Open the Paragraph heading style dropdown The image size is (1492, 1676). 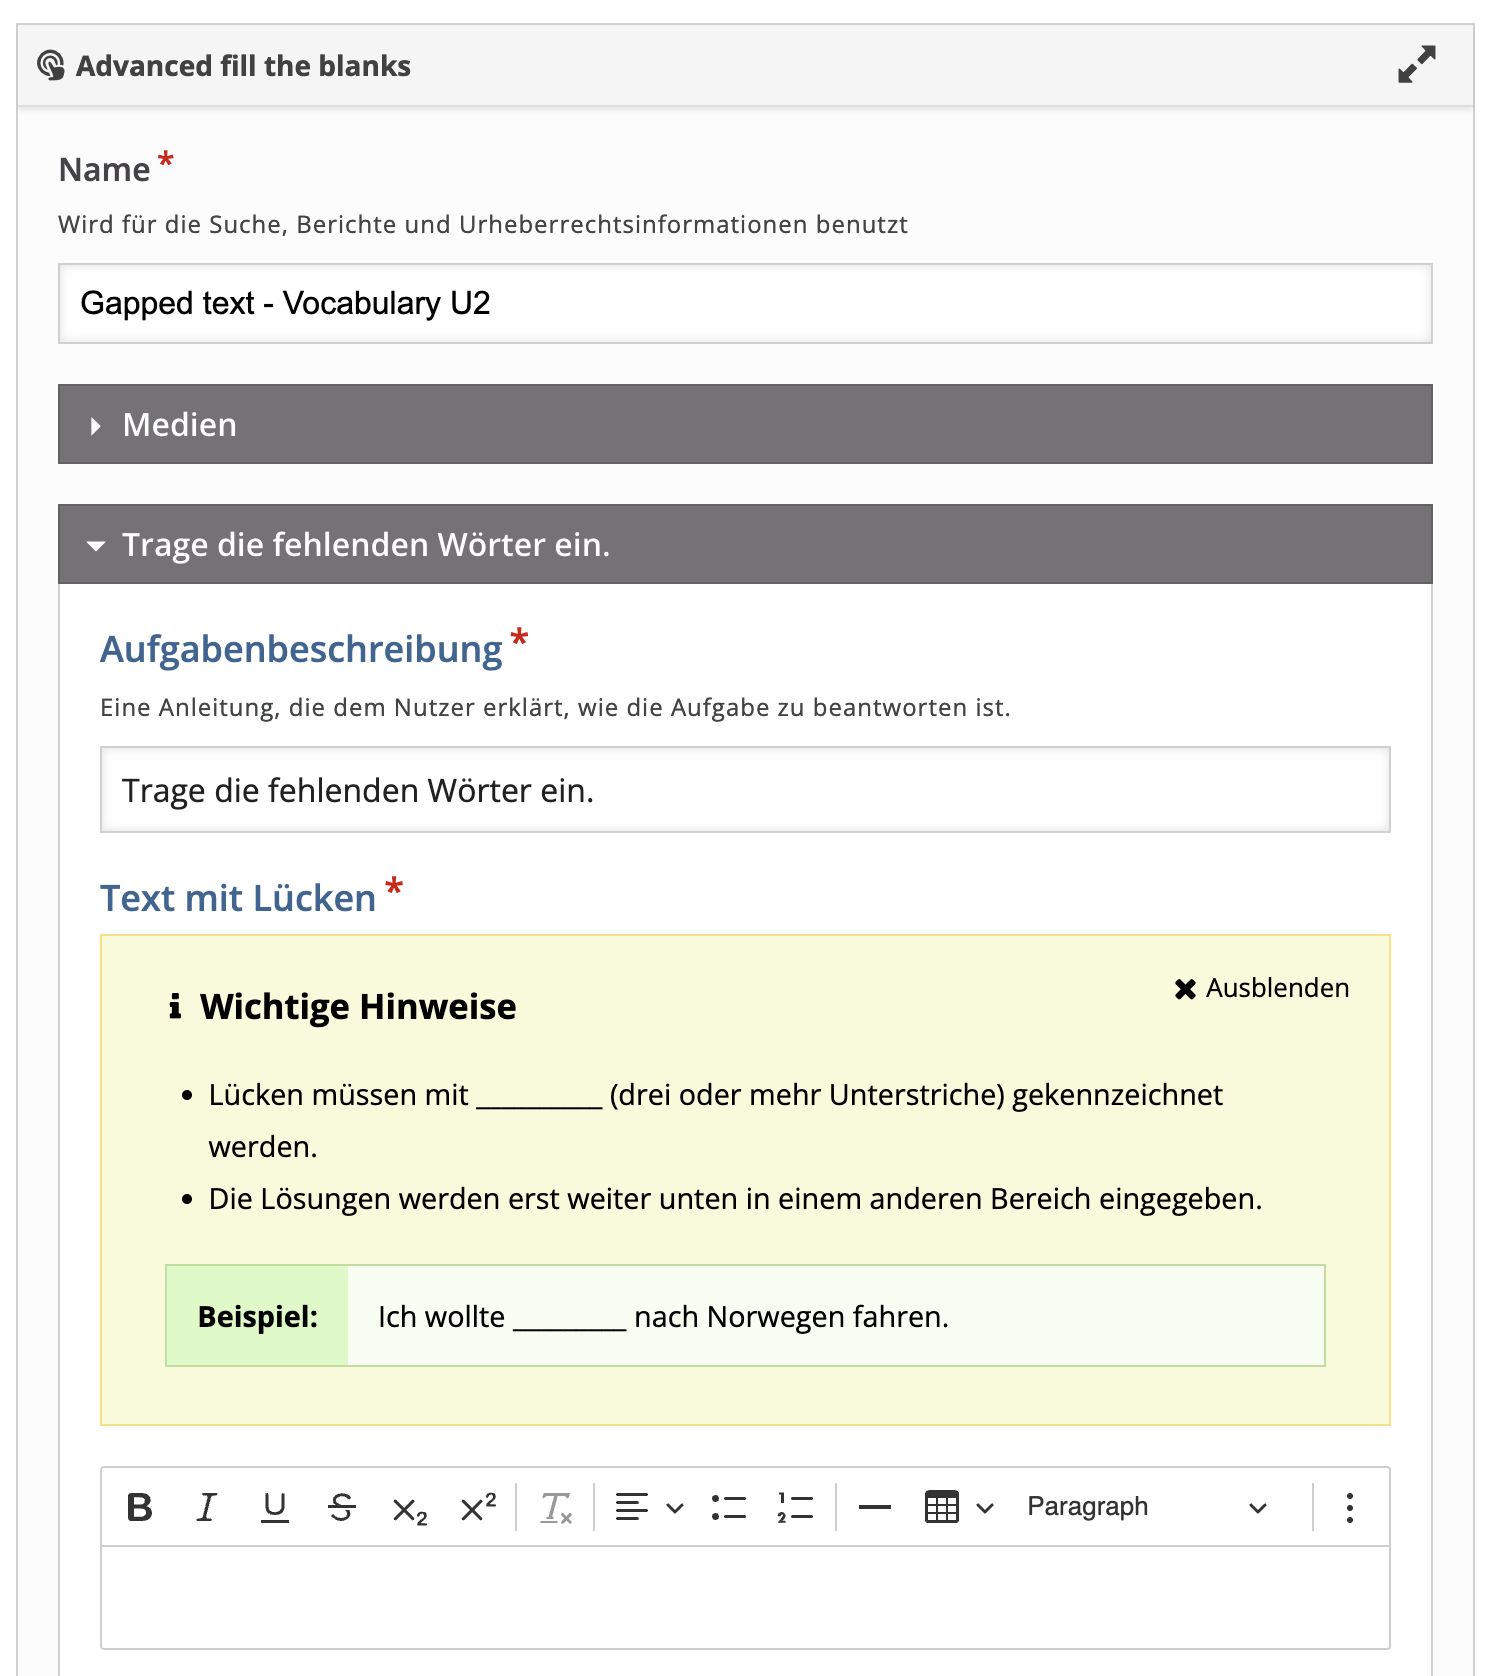coord(1146,1507)
